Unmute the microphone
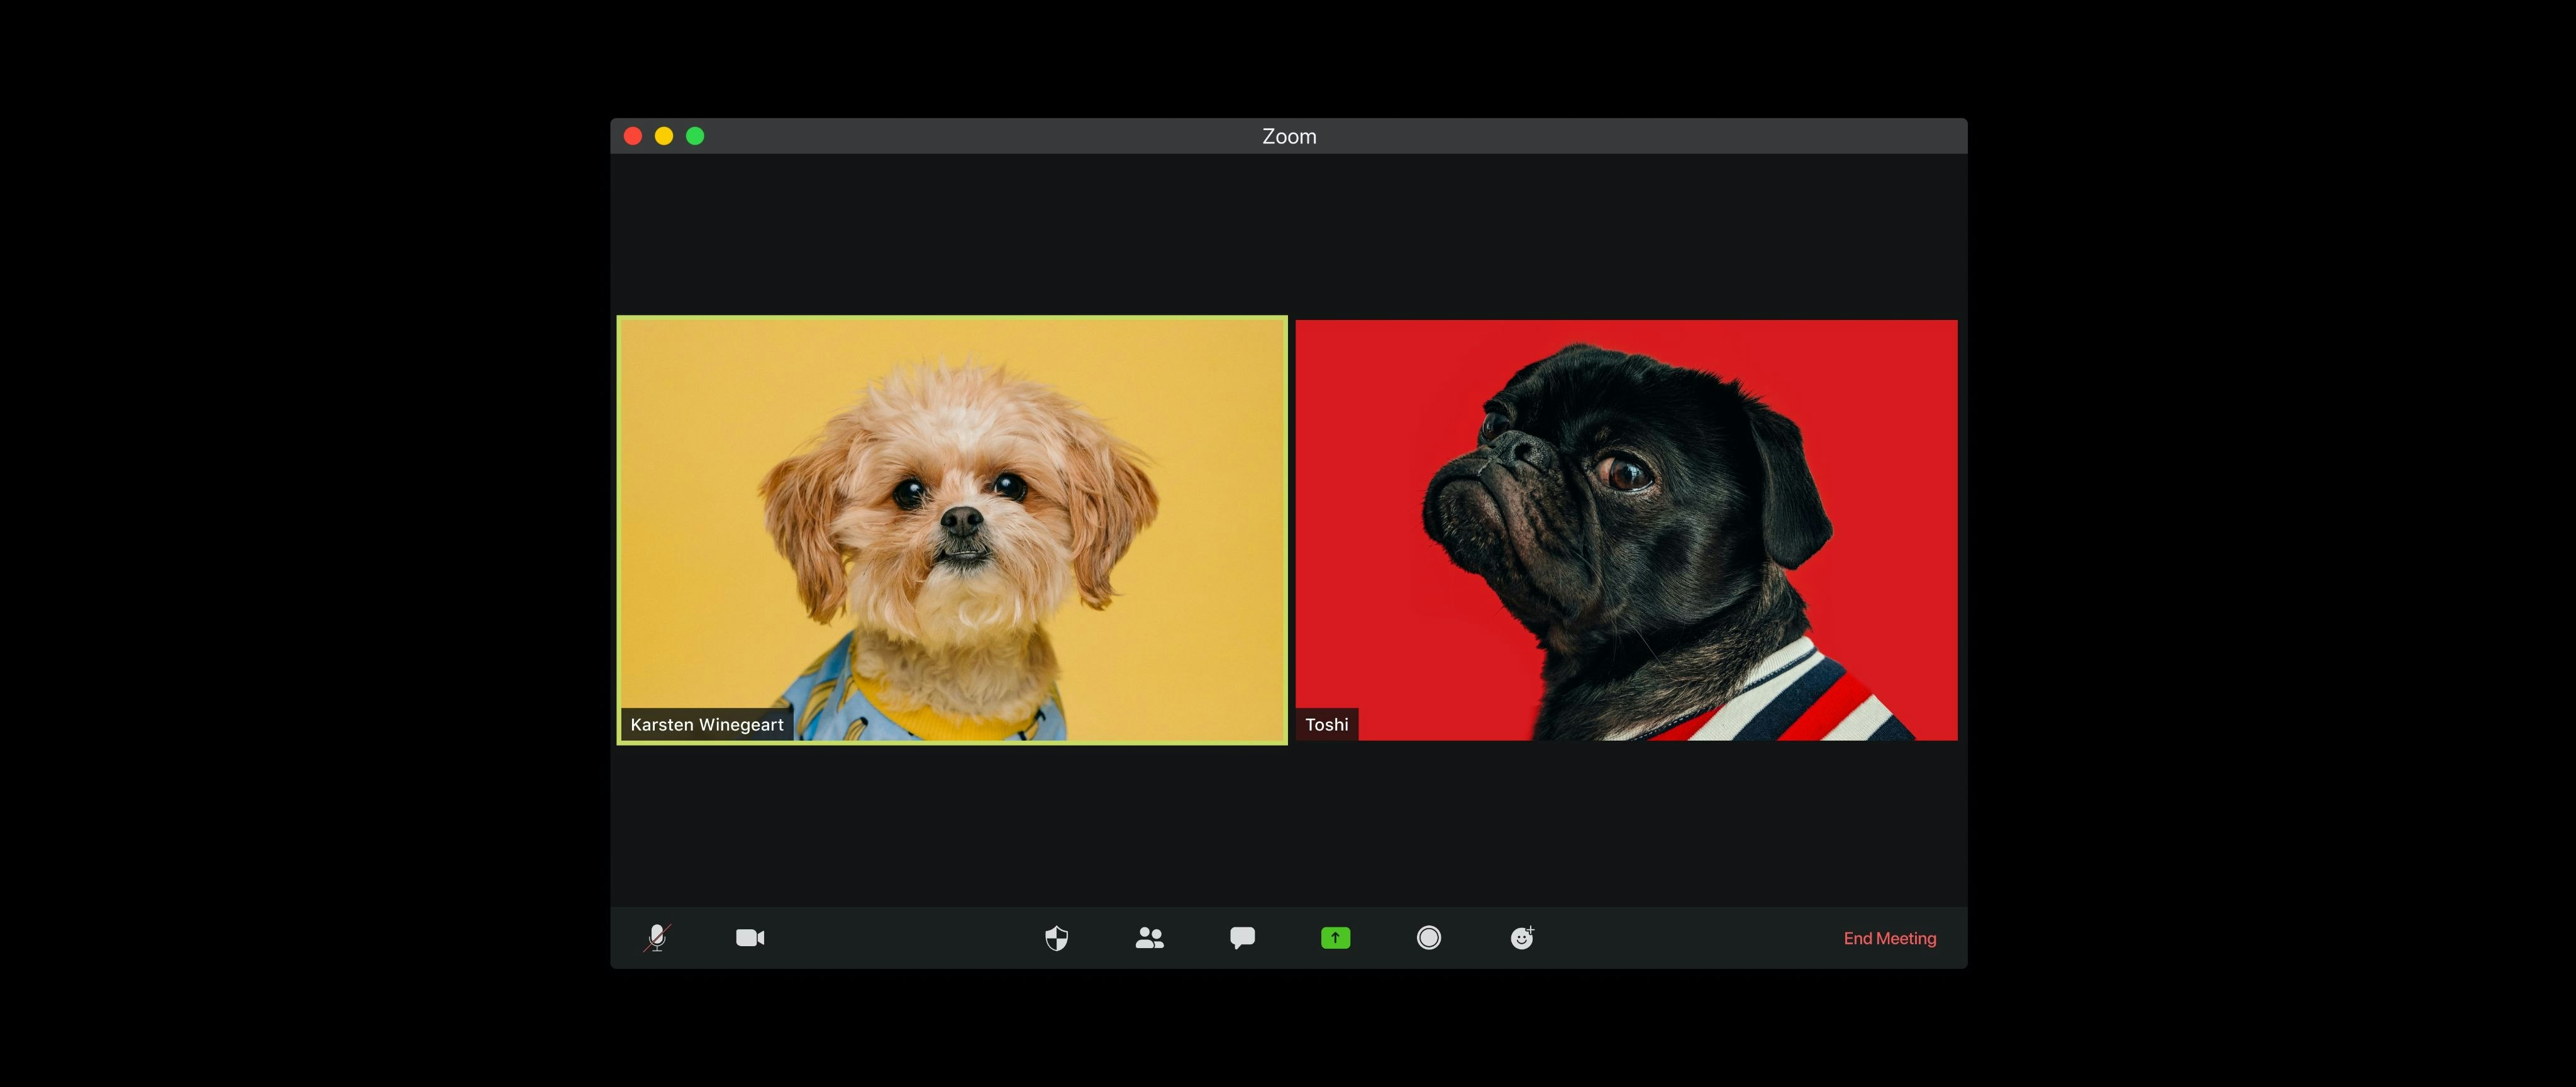 [656, 937]
